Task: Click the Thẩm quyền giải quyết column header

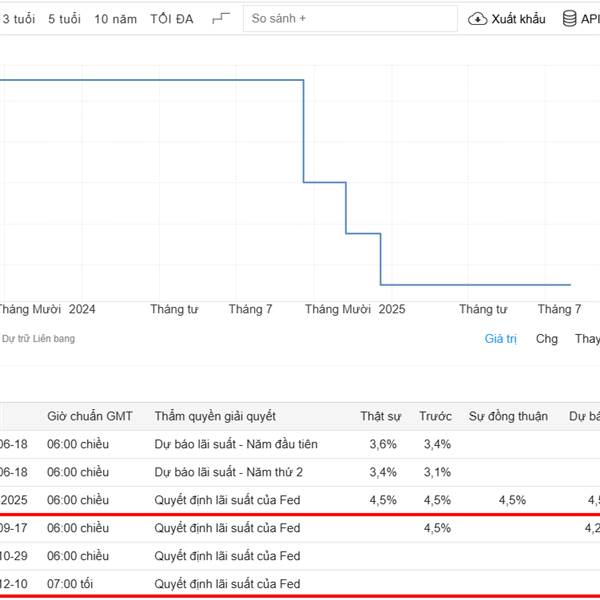Action: pos(215,416)
